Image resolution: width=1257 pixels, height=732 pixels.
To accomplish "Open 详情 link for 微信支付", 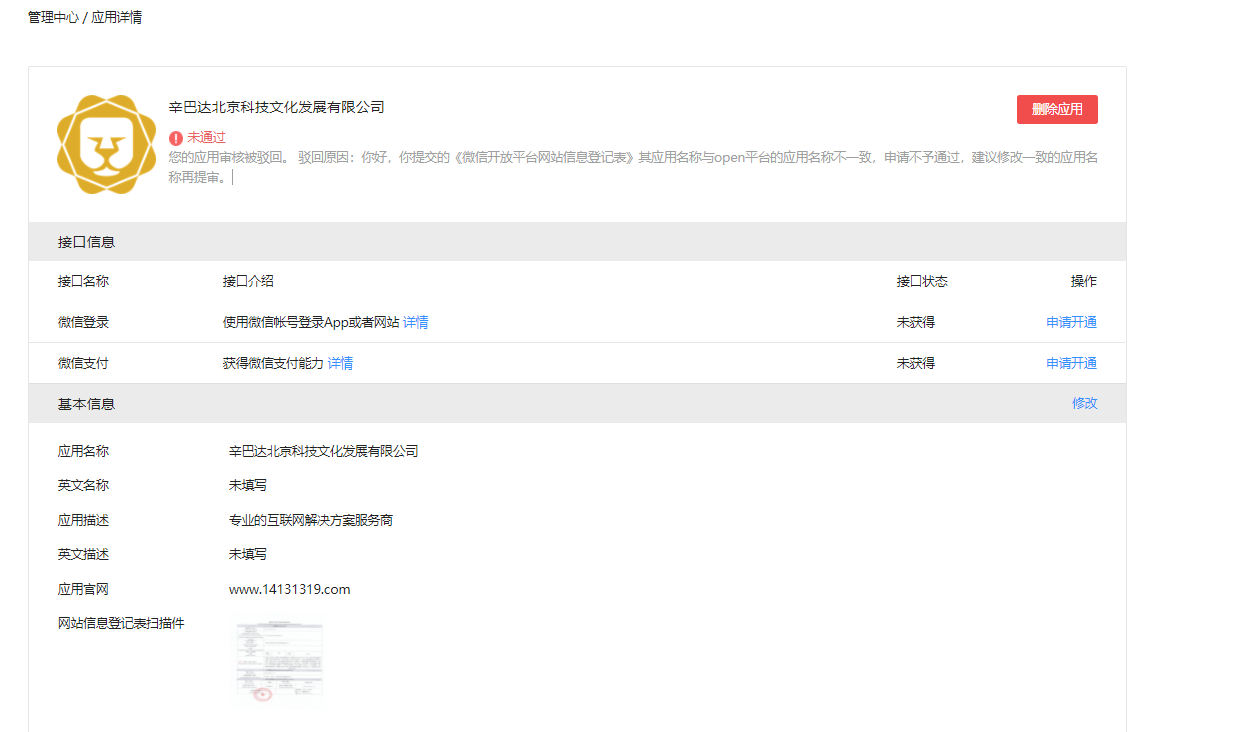I will [x=340, y=363].
